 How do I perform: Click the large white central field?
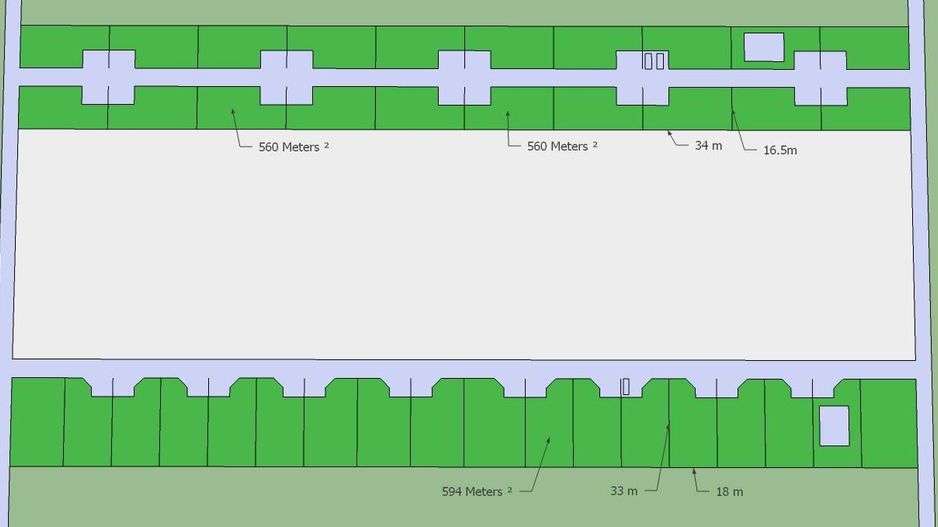(464, 245)
